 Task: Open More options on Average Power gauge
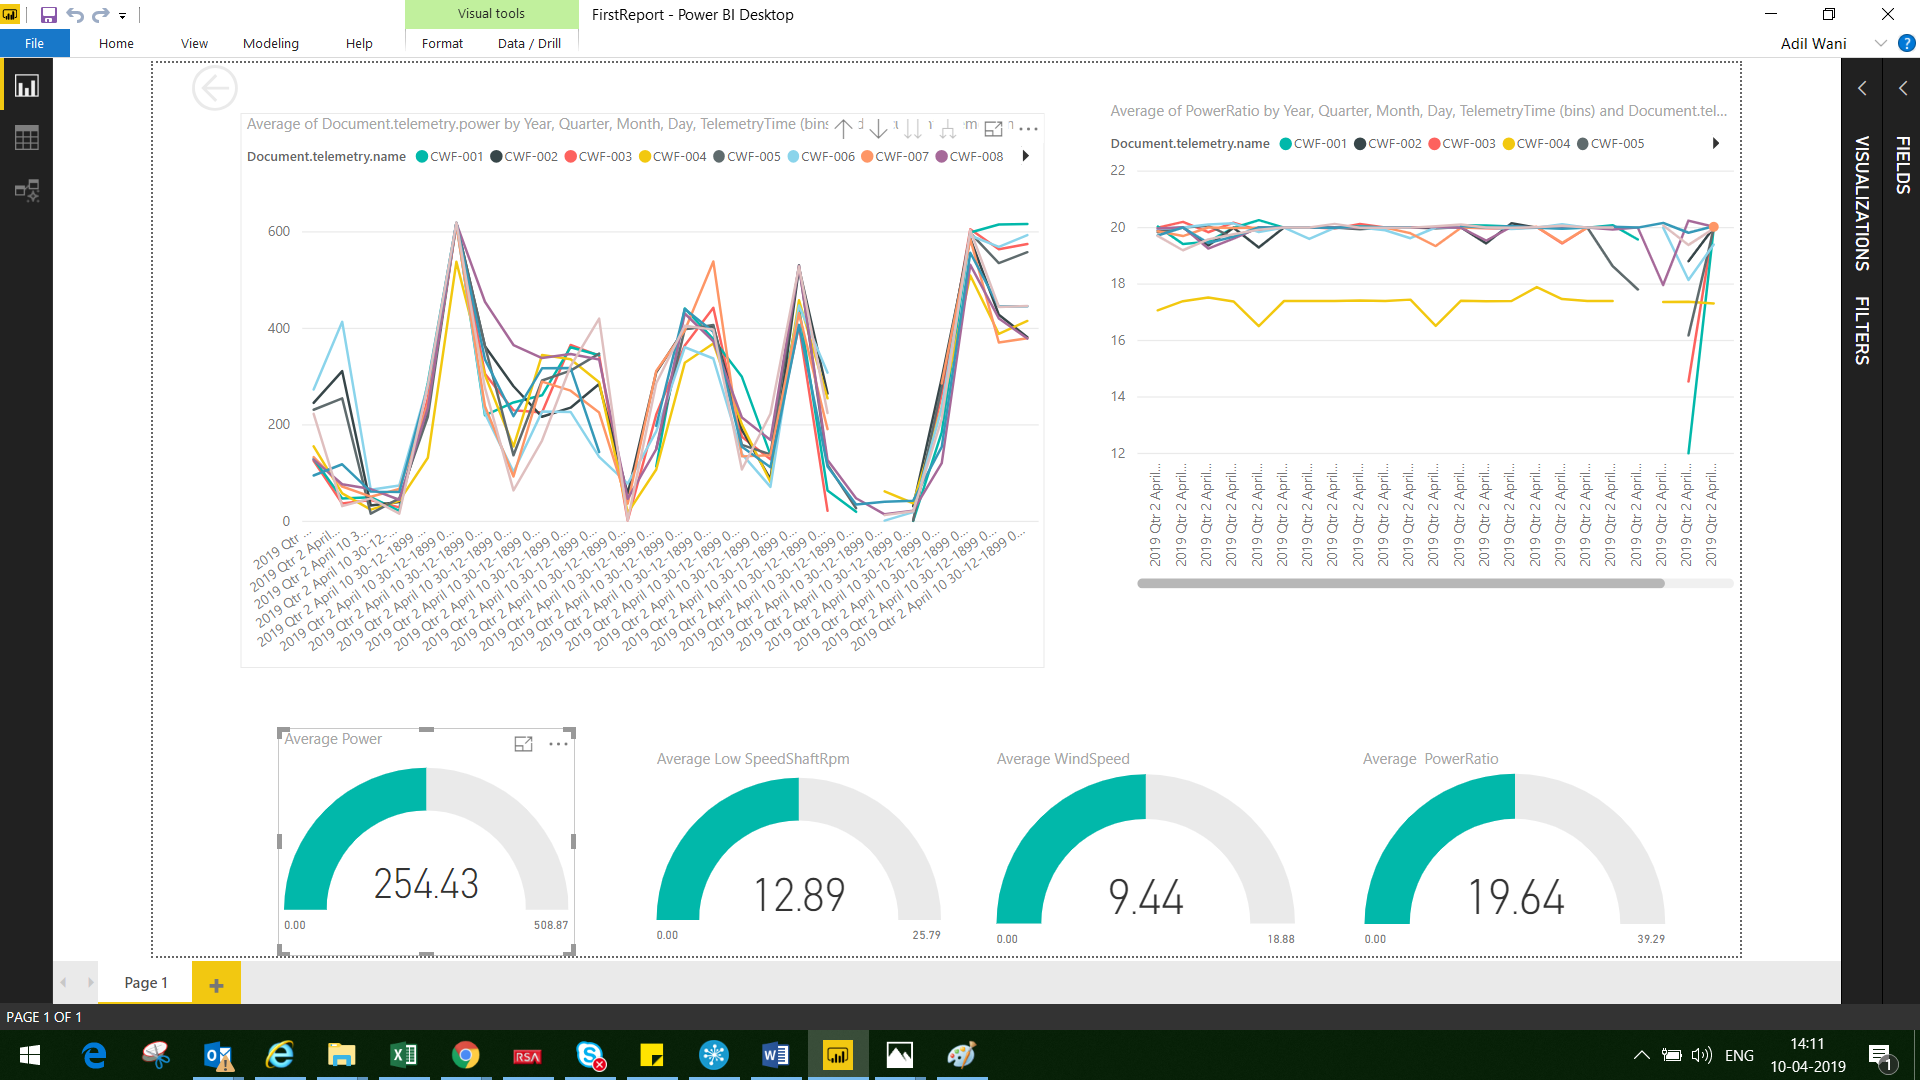click(x=558, y=744)
